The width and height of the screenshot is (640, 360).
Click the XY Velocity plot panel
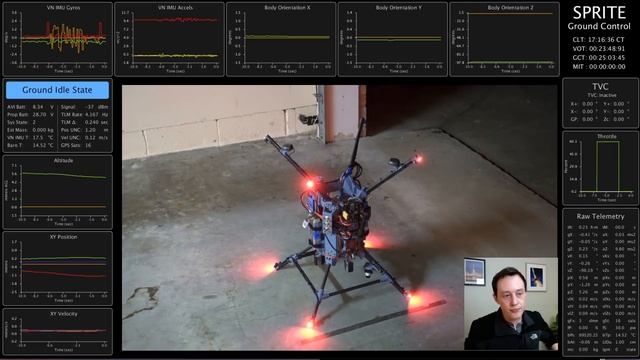58,331
